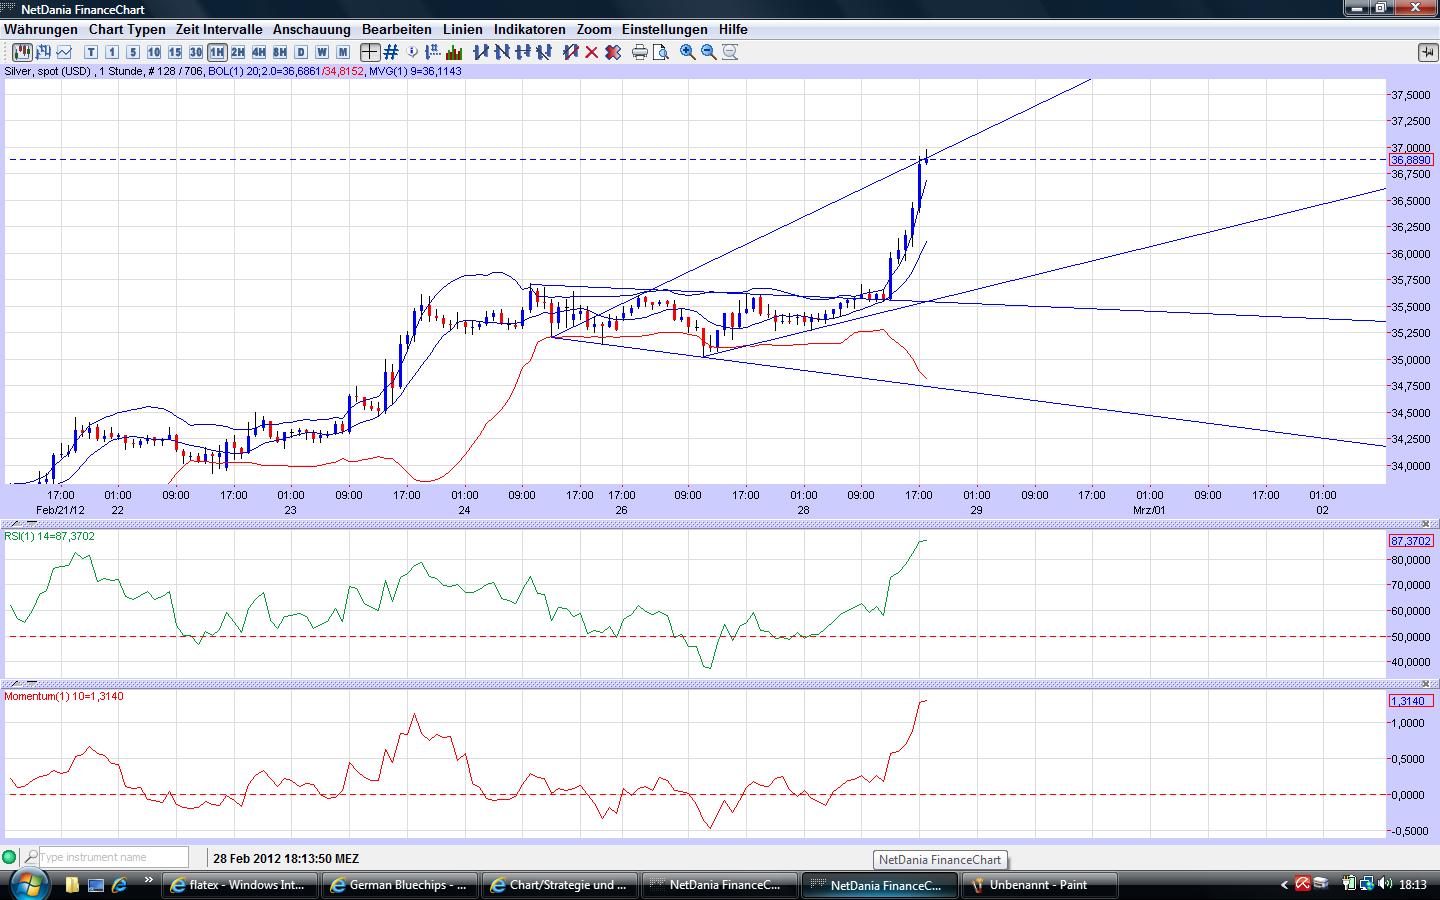The image size is (1440, 900).
Task: Select the 4H interval button
Action: point(259,52)
